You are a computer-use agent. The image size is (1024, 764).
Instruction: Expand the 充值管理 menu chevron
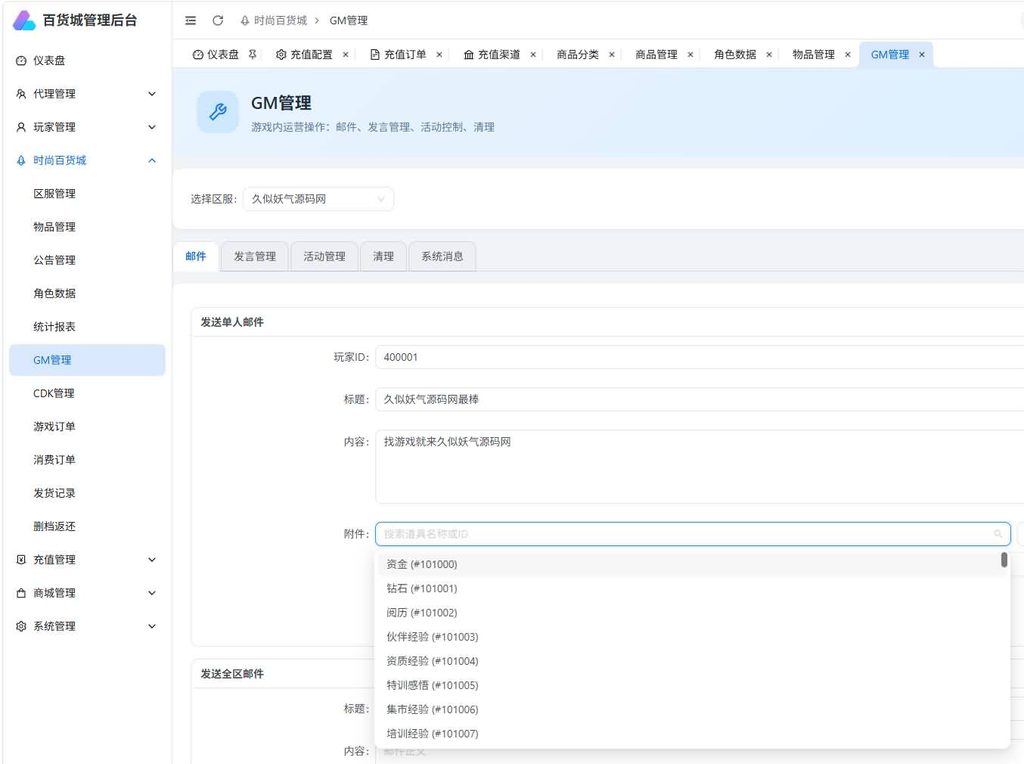[x=152, y=560]
